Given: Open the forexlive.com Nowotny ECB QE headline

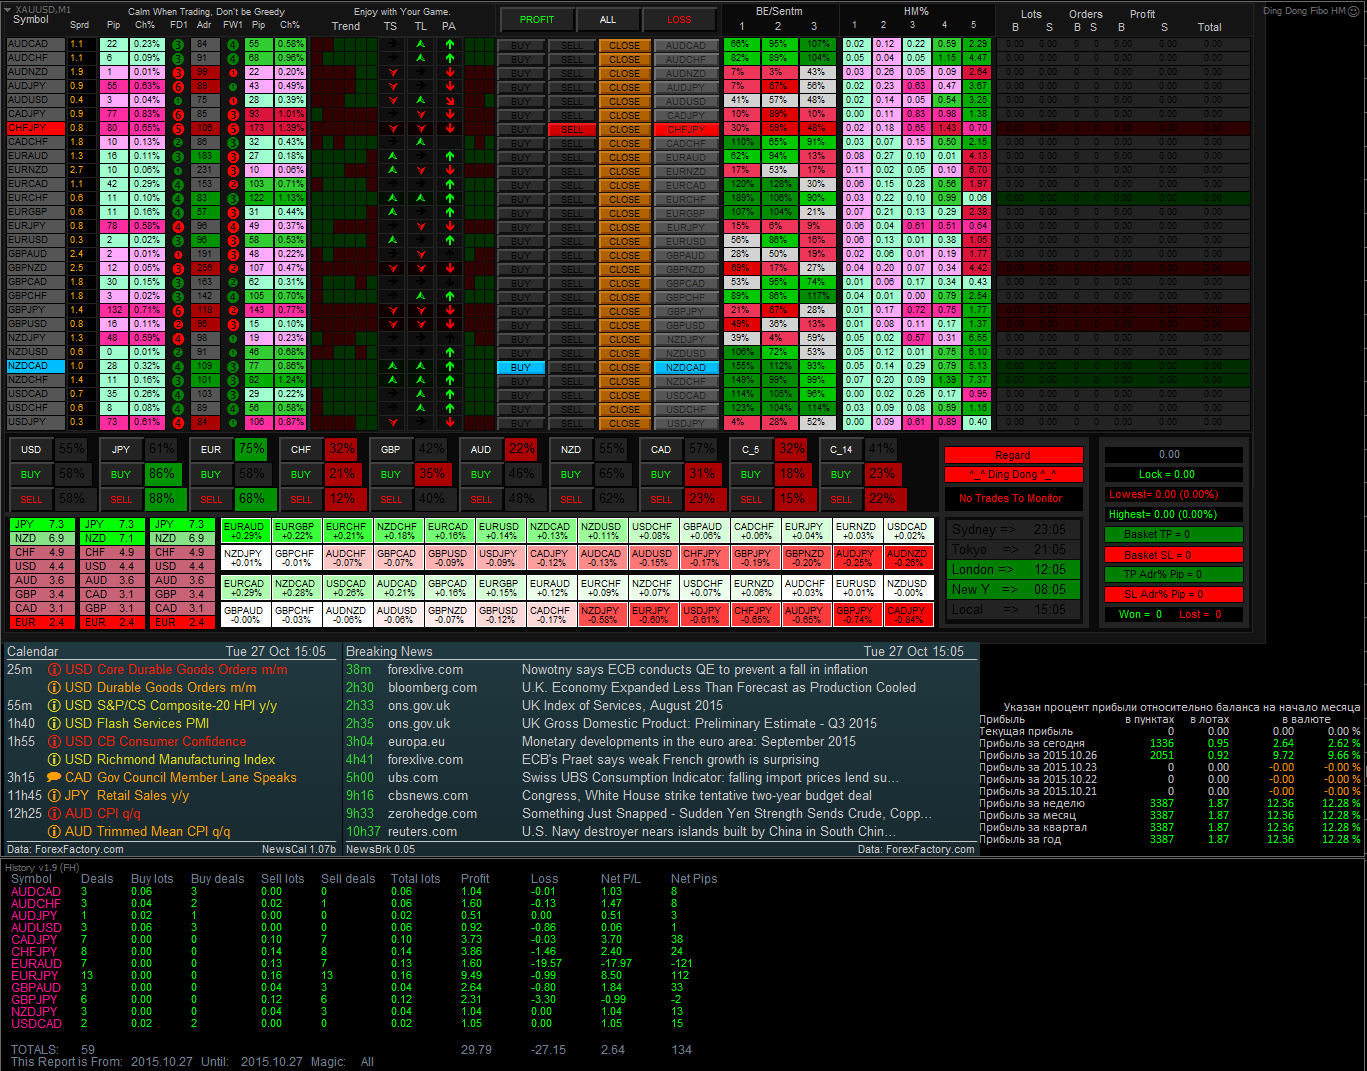Looking at the screenshot, I should click(x=695, y=670).
